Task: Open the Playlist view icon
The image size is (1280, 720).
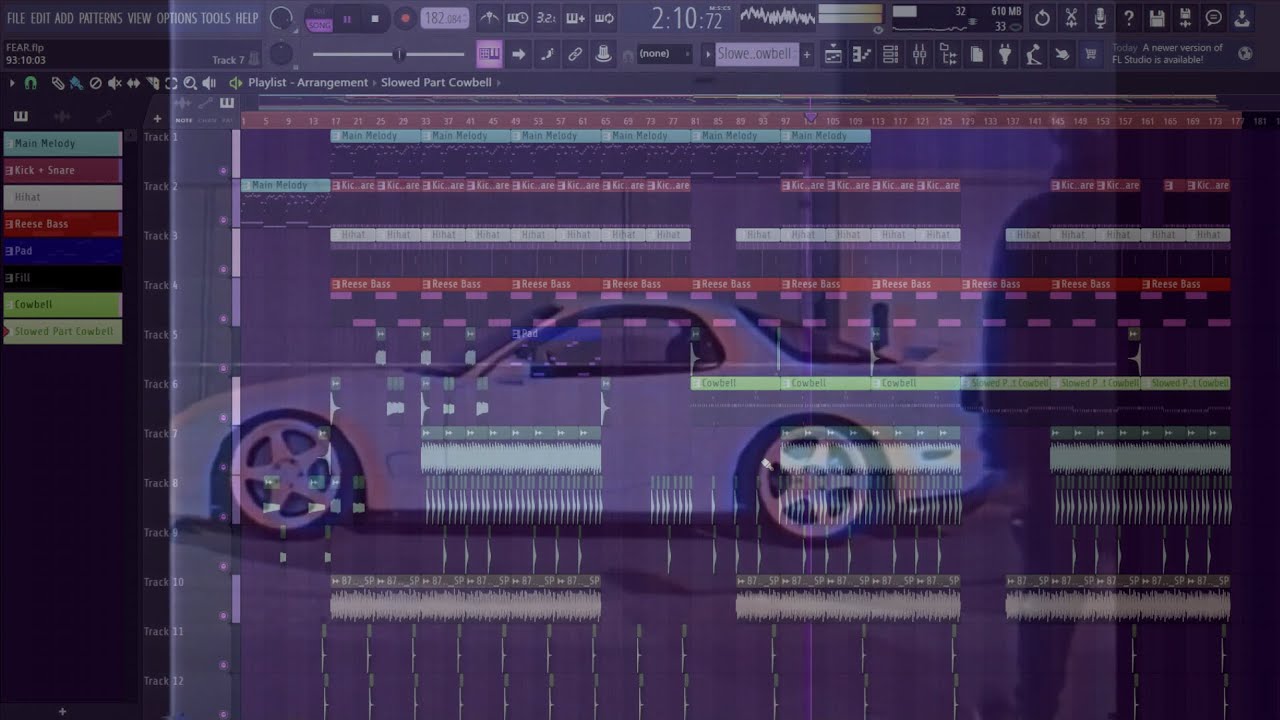Action: click(x=832, y=54)
